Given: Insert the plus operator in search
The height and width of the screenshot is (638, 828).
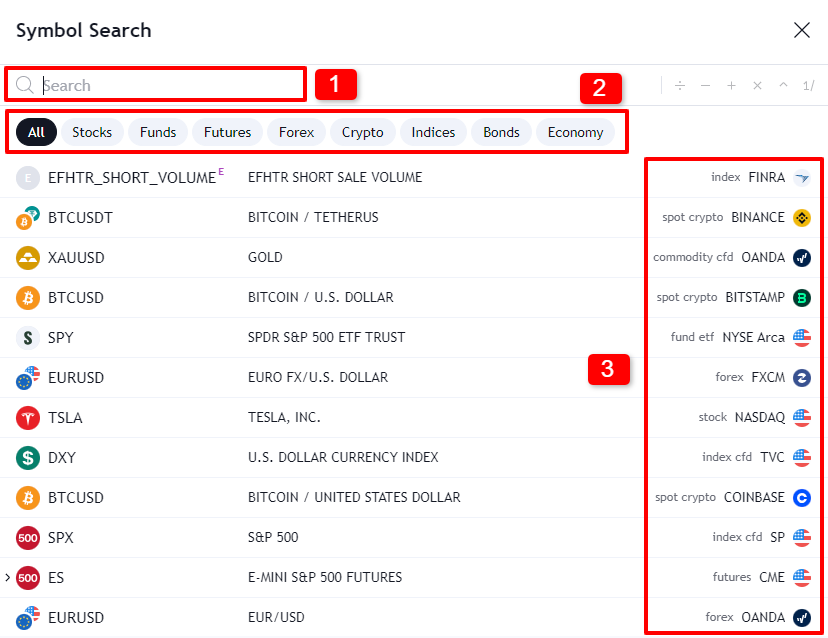Looking at the screenshot, I should tap(731, 86).
